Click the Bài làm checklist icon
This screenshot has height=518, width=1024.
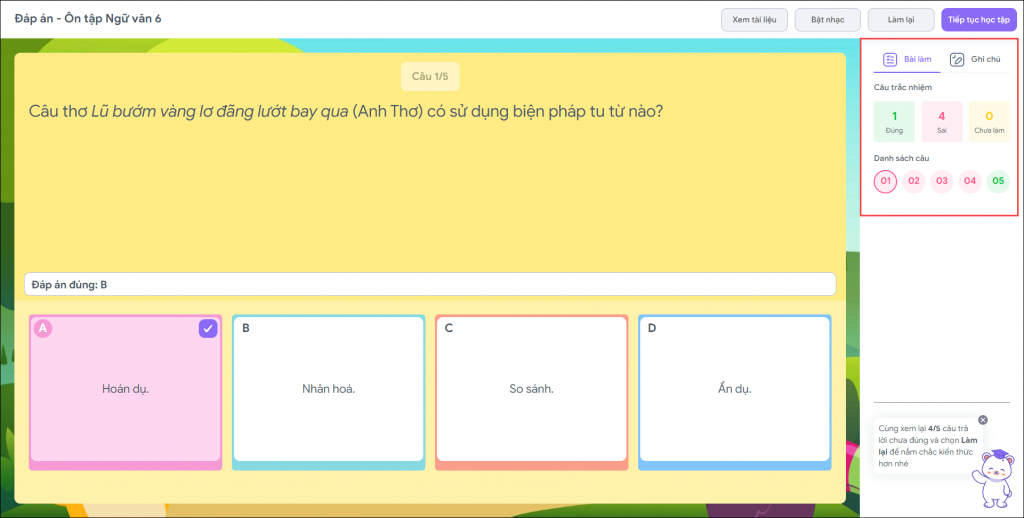click(889, 59)
